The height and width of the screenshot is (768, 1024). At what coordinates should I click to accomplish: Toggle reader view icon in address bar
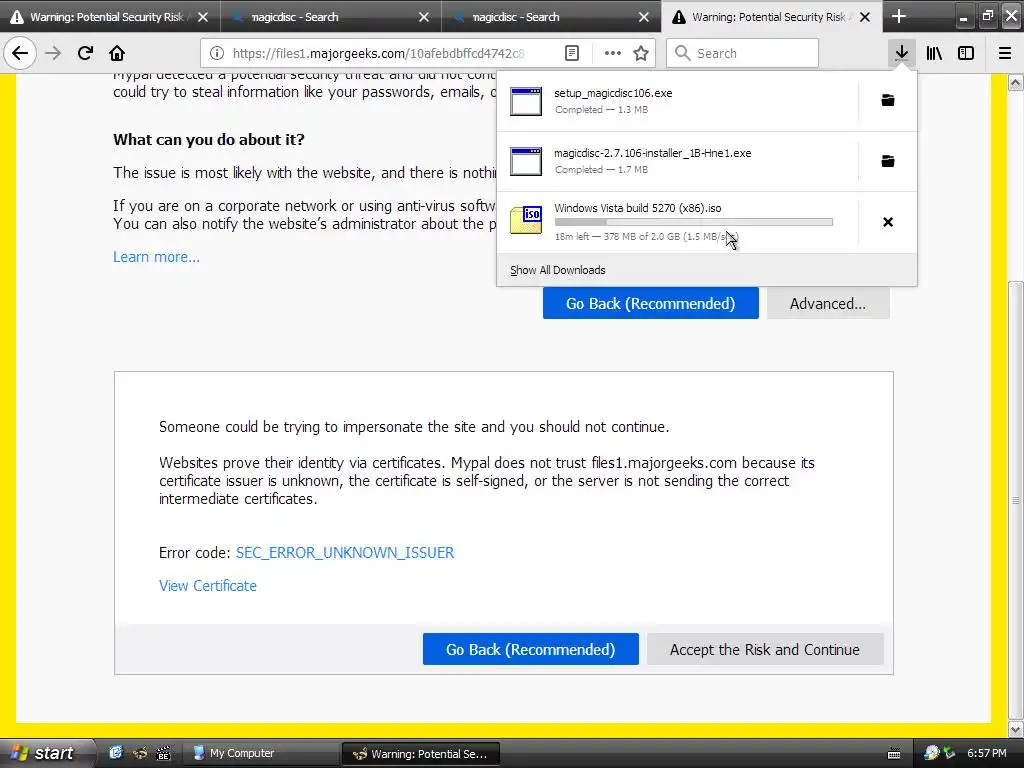(x=571, y=53)
